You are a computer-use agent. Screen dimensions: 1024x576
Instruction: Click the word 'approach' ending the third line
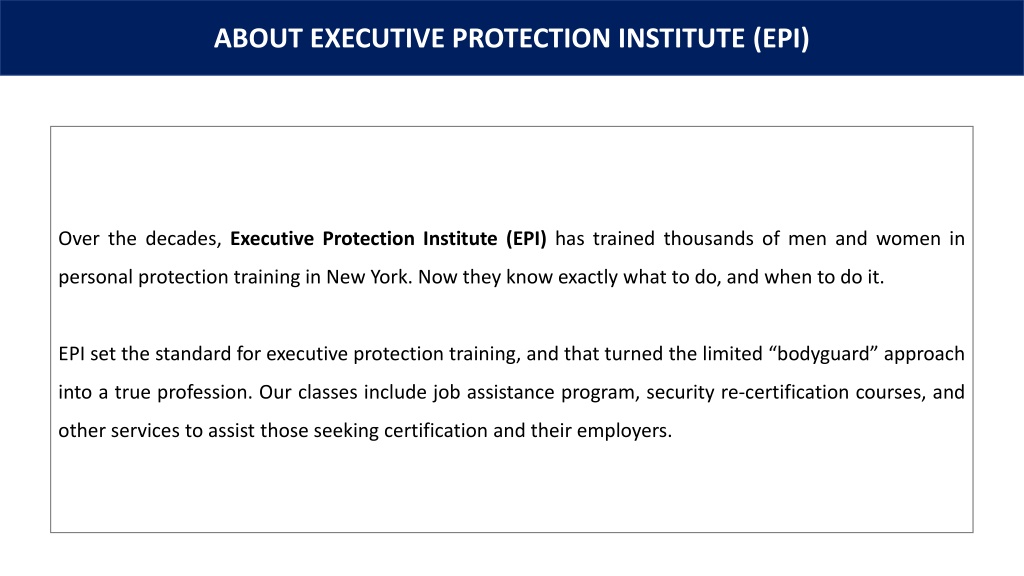coord(924,354)
